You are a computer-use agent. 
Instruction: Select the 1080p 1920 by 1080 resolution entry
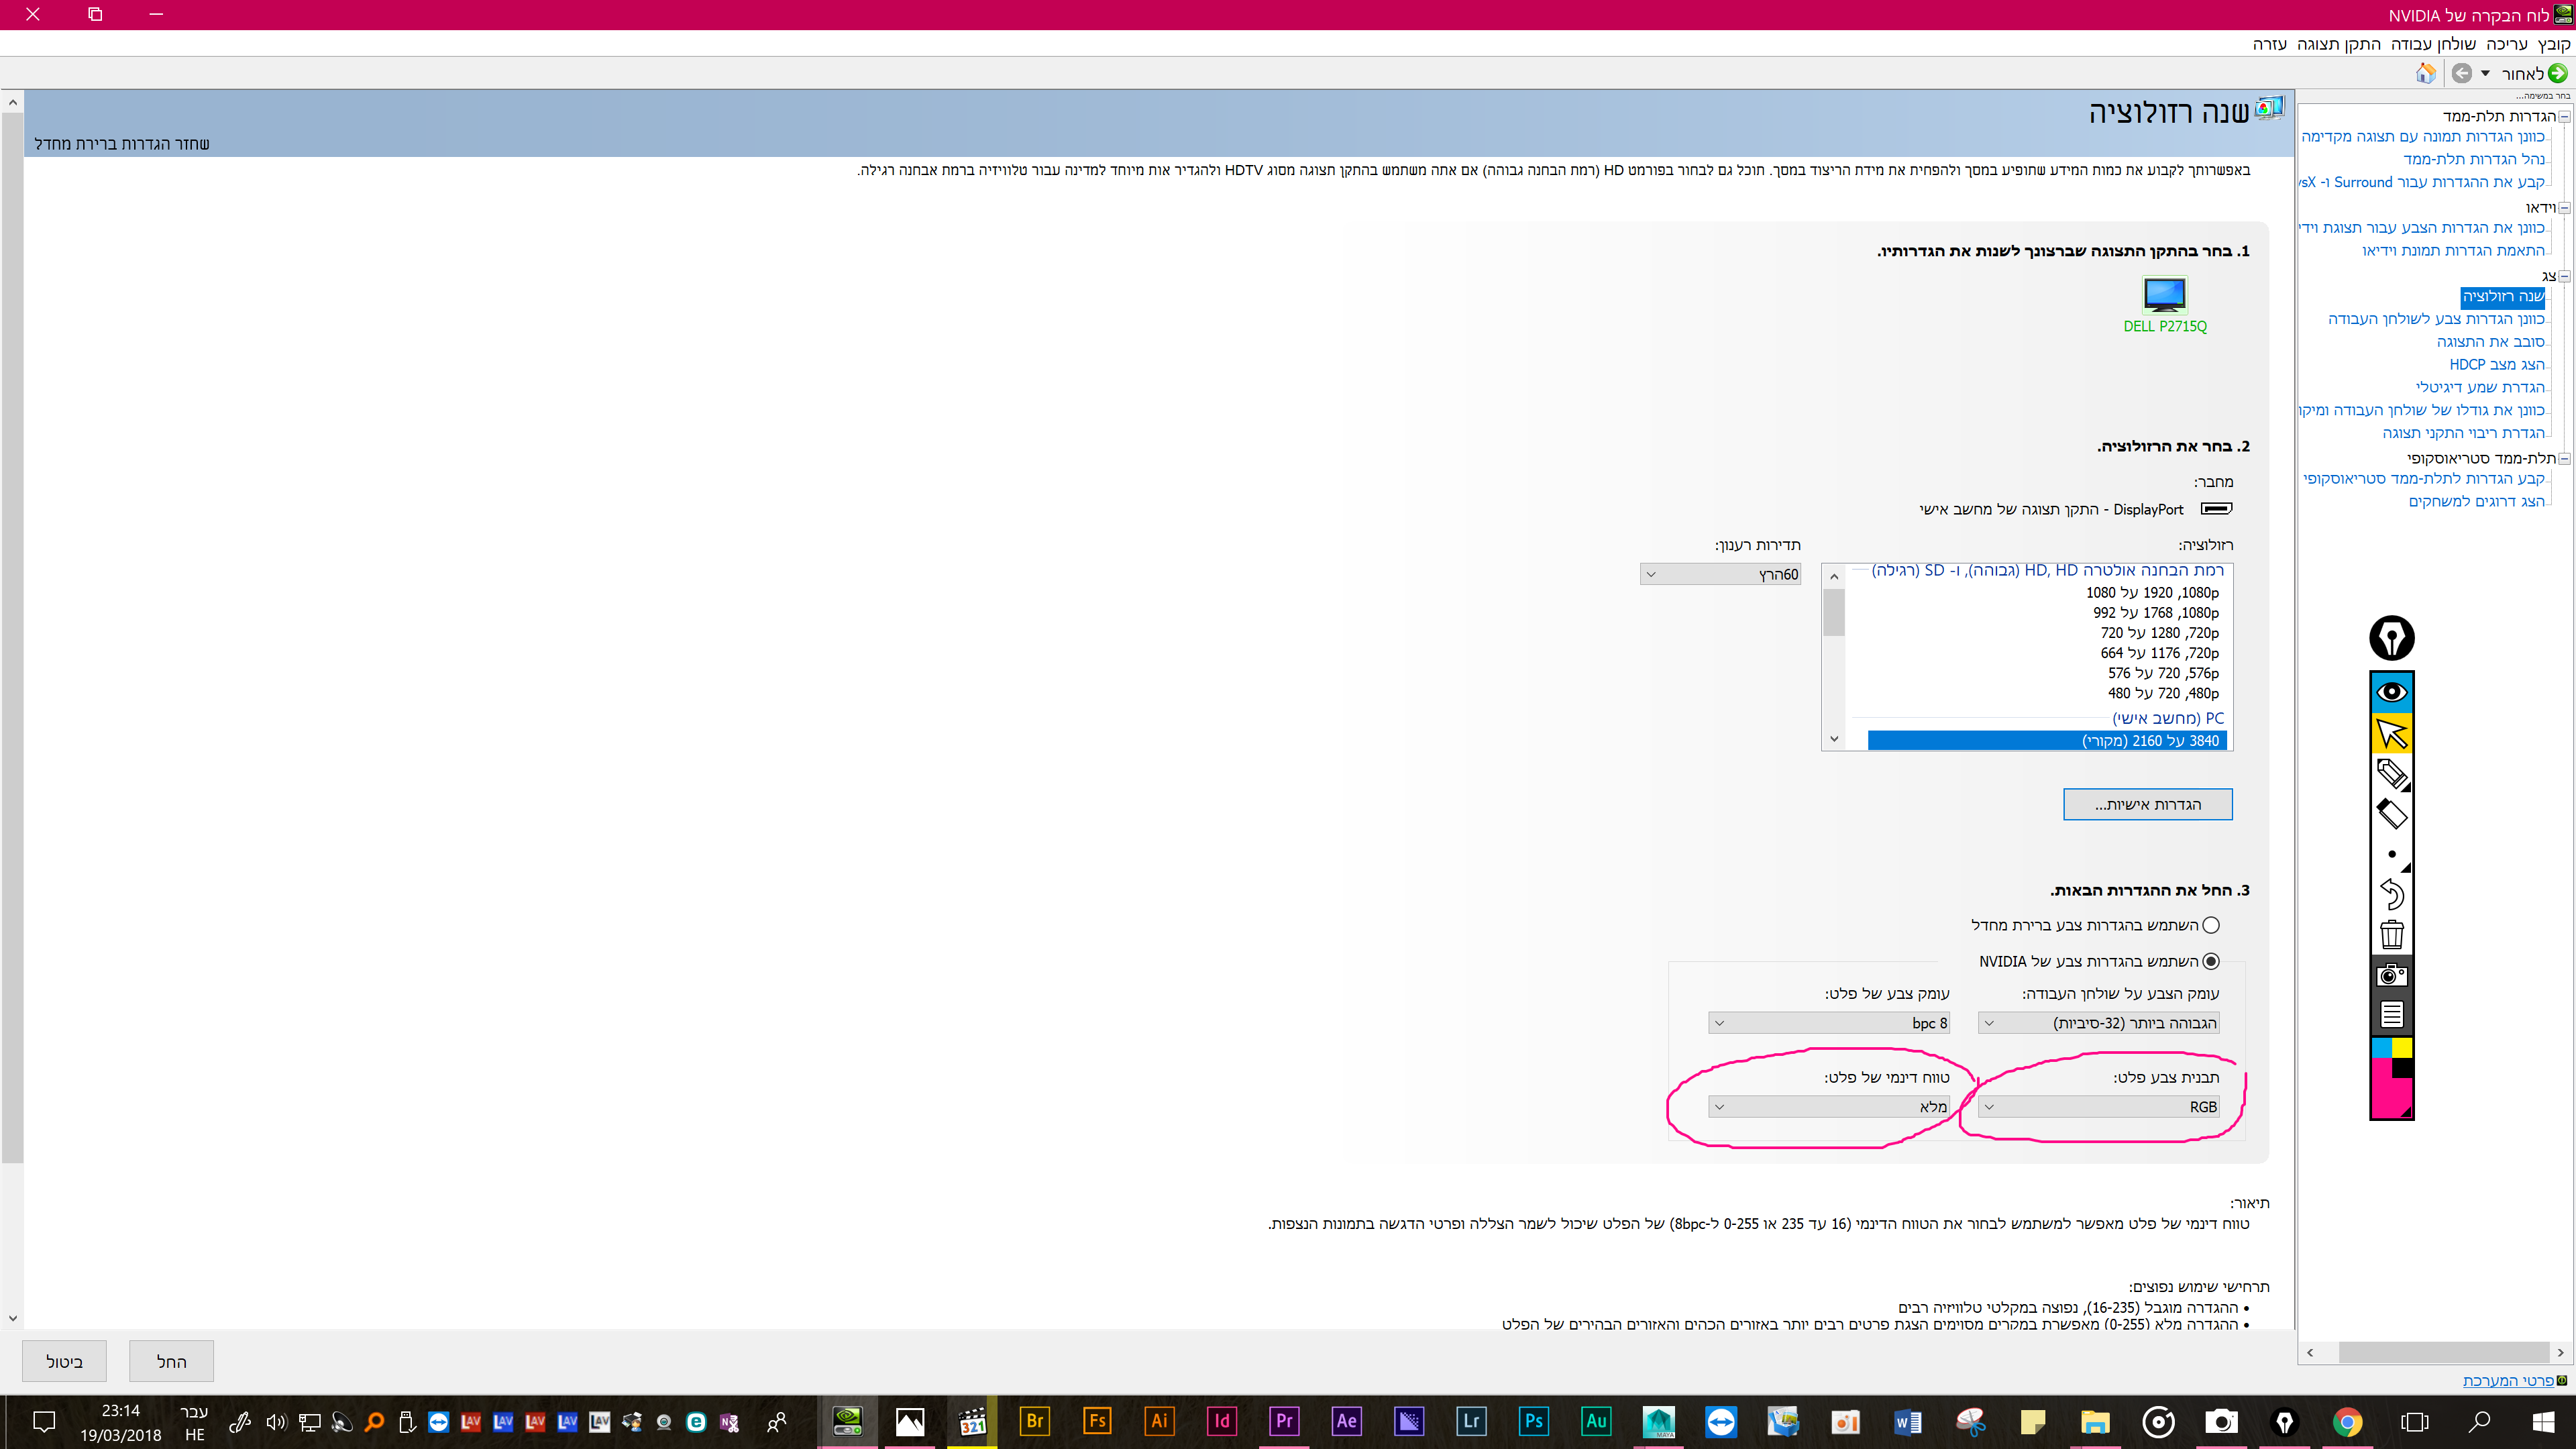[2152, 592]
